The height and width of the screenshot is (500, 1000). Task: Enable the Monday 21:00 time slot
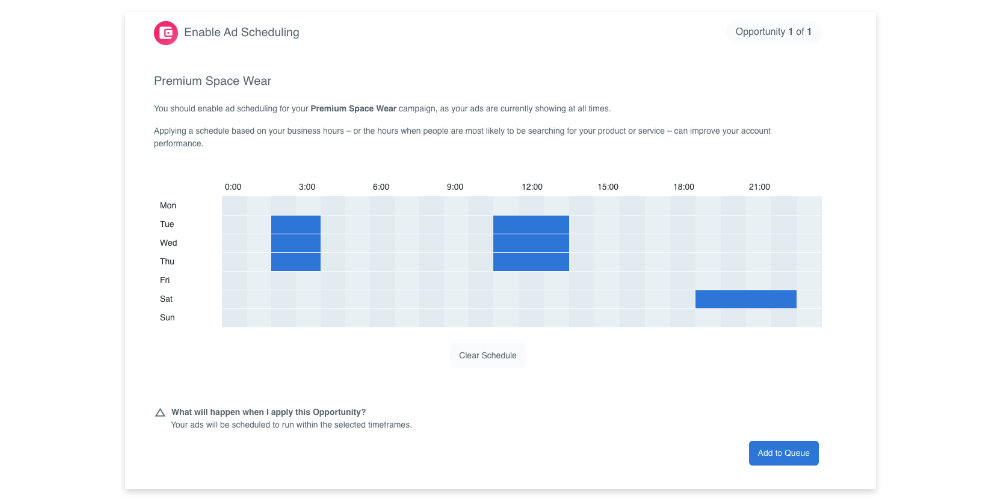[759, 205]
